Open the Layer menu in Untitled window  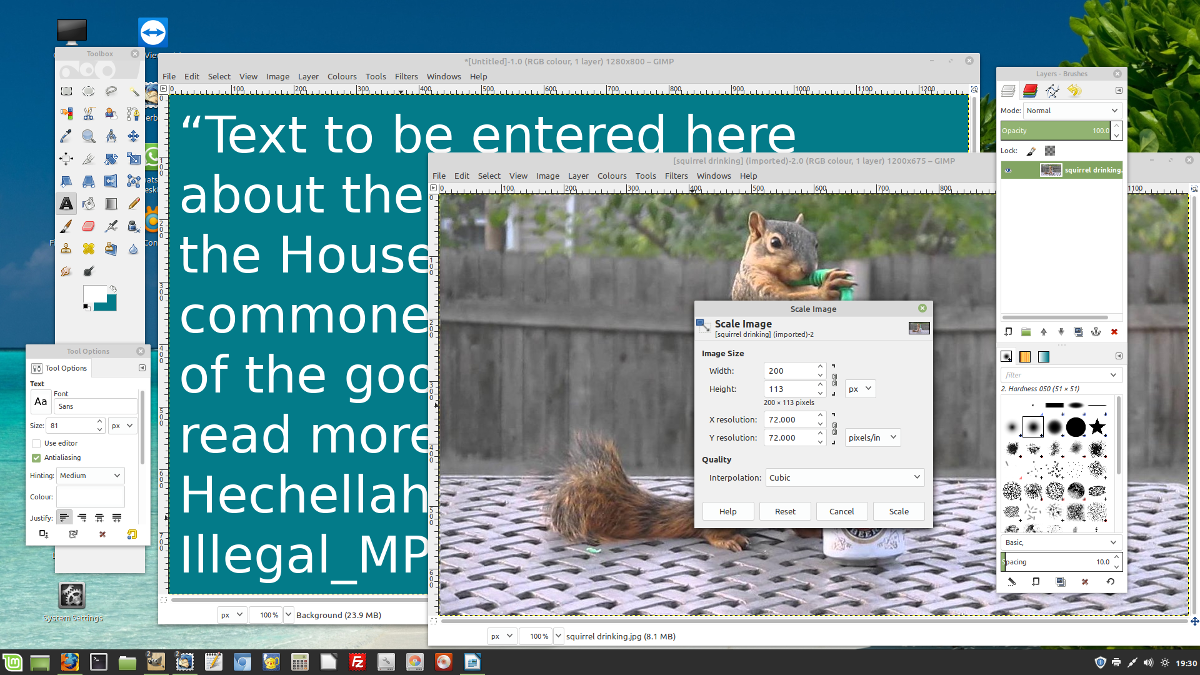(308, 76)
